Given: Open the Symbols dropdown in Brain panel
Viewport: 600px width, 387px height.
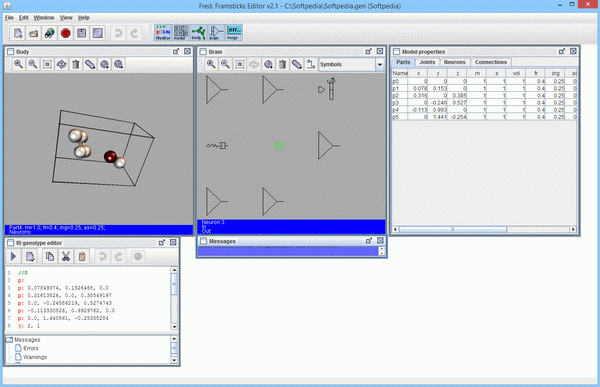Looking at the screenshot, I should pos(380,65).
